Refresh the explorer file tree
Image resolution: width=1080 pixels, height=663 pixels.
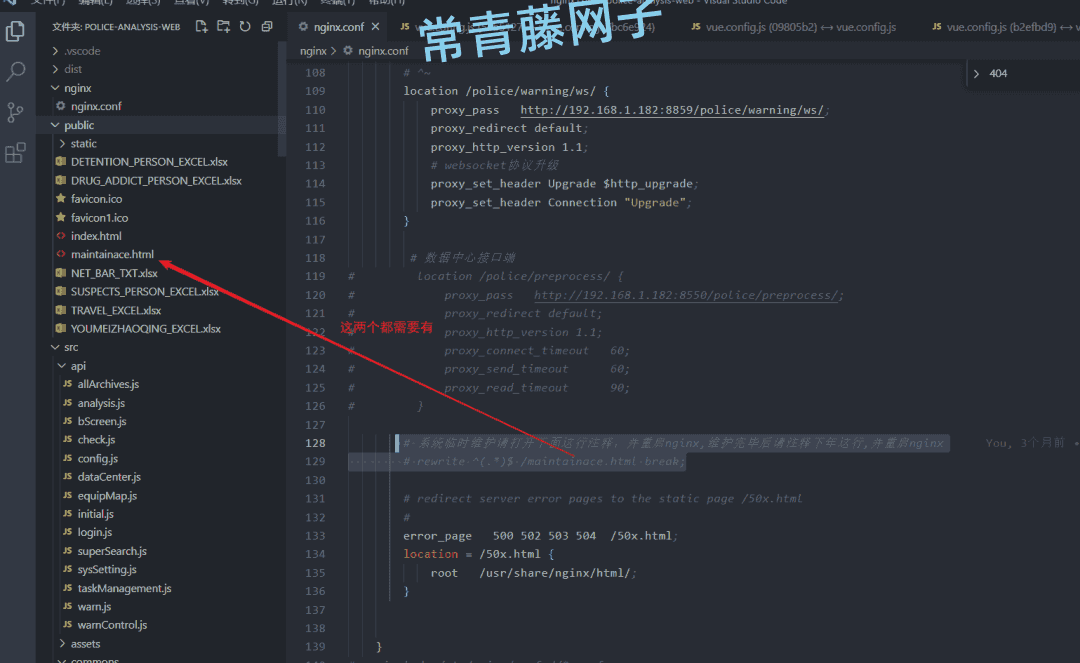(x=245, y=26)
